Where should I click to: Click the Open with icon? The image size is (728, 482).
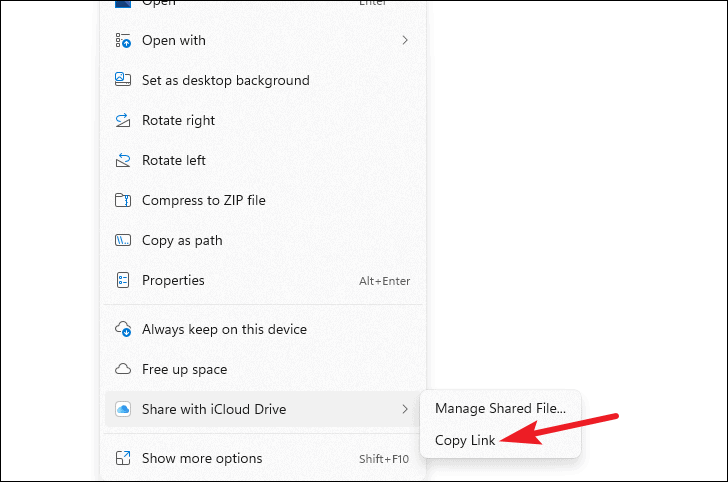tap(123, 40)
